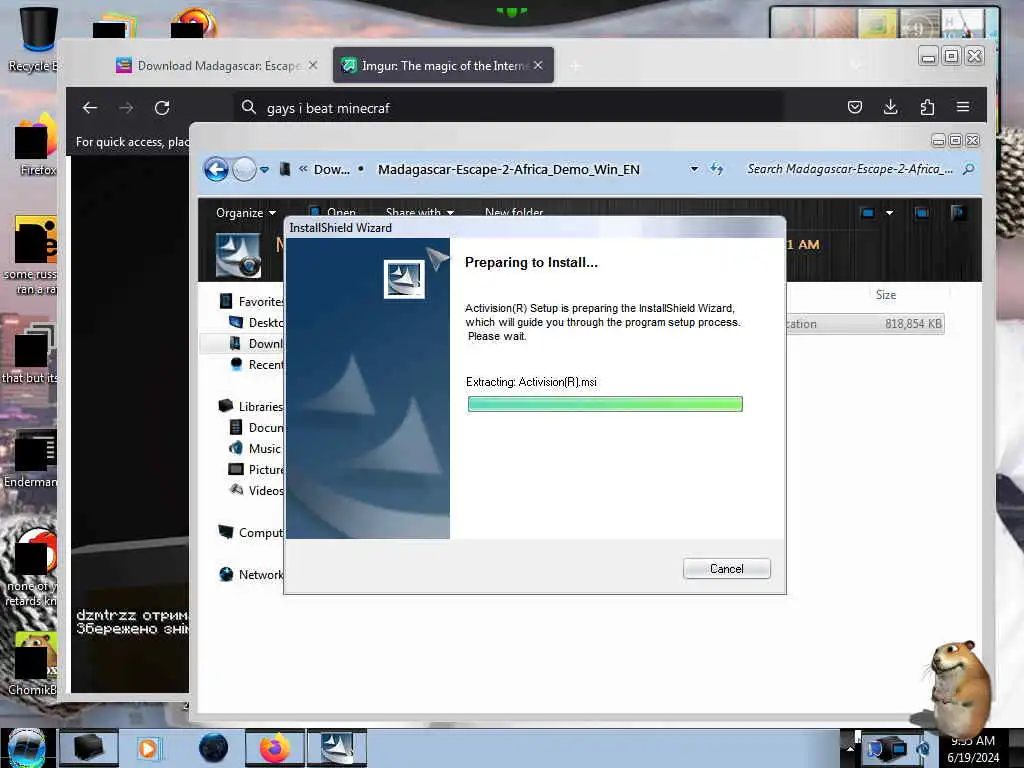Open Documents library in navigation pane
Image resolution: width=1024 pixels, height=768 pixels.
click(257, 427)
